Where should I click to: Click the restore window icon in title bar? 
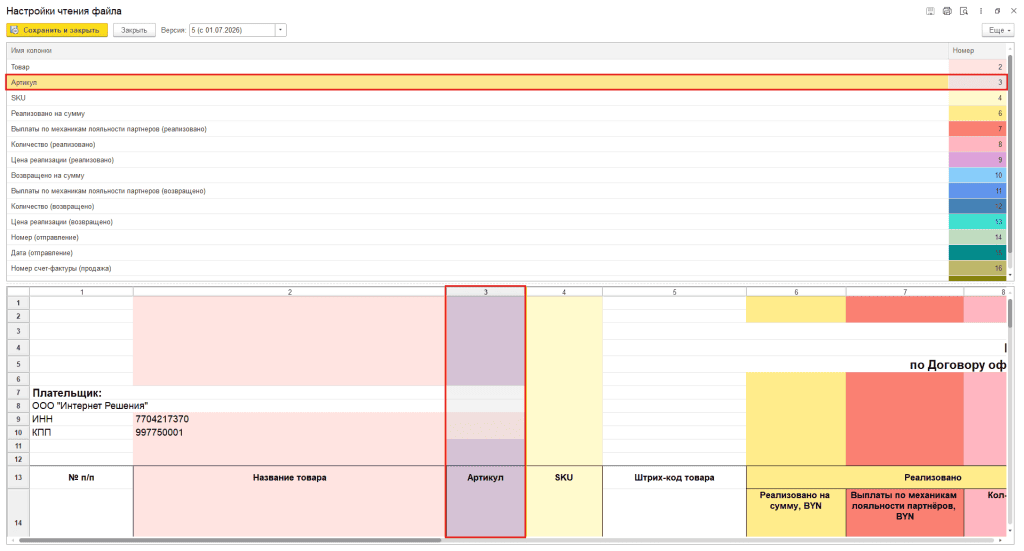click(997, 11)
